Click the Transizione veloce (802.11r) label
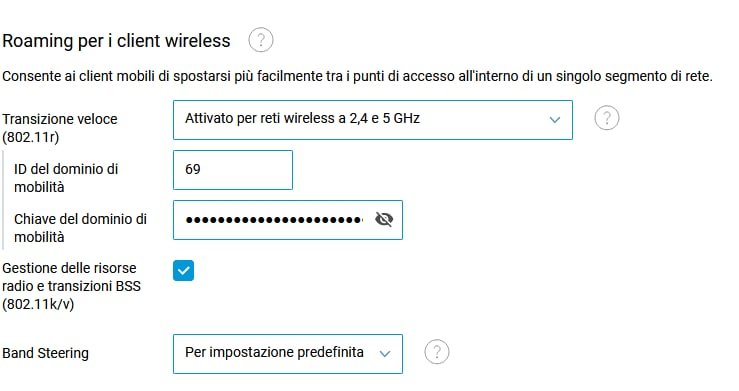This screenshot has height=391, width=739. [60, 128]
